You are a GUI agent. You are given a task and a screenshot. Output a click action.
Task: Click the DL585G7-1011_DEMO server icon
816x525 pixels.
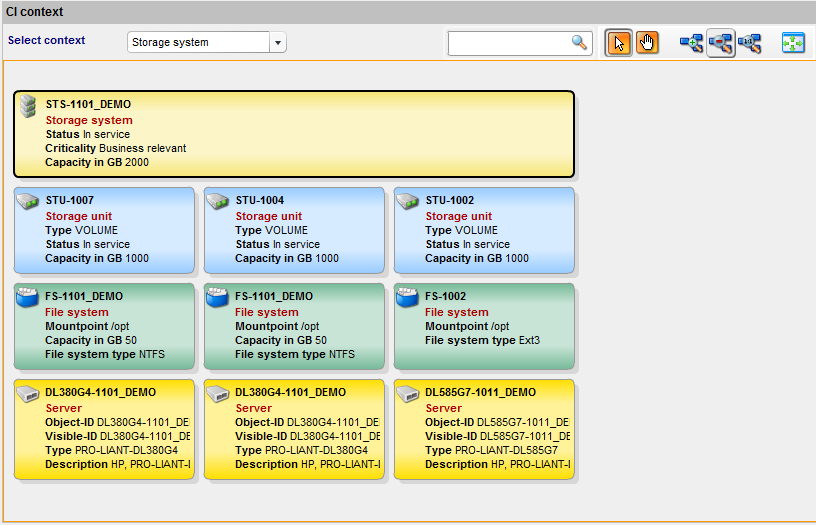click(x=408, y=394)
